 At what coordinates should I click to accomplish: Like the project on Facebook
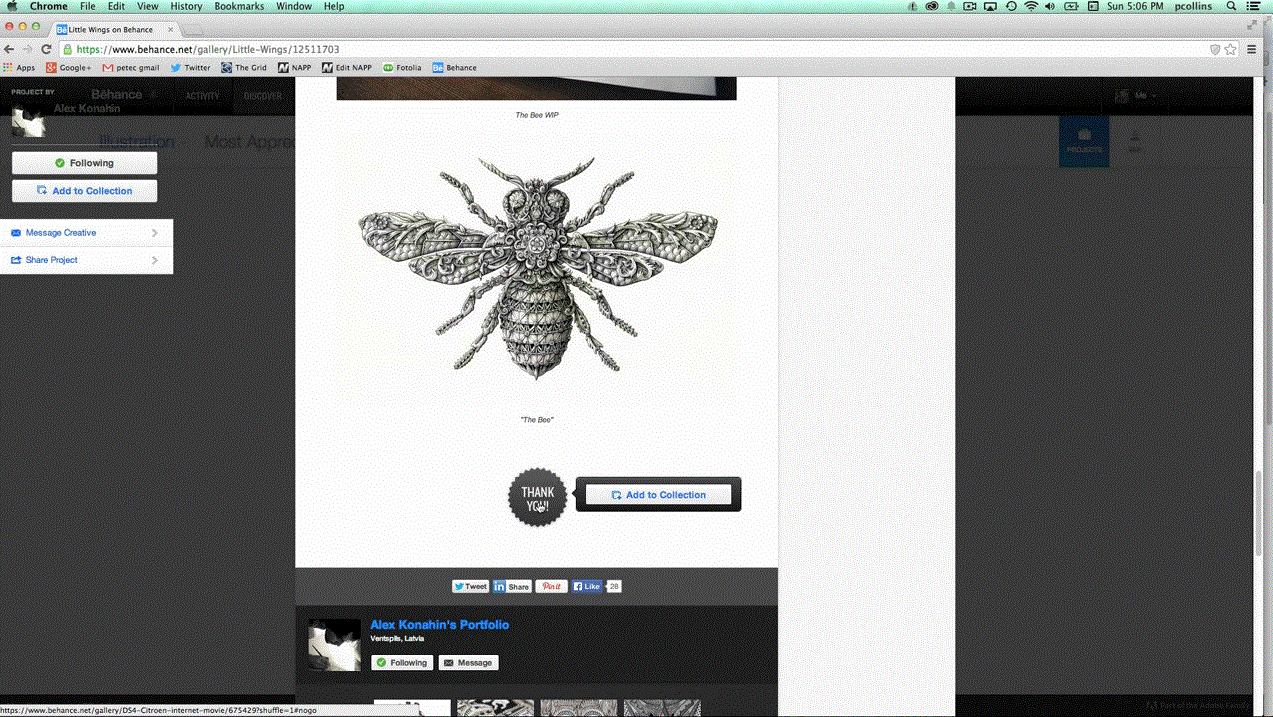[x=587, y=586]
